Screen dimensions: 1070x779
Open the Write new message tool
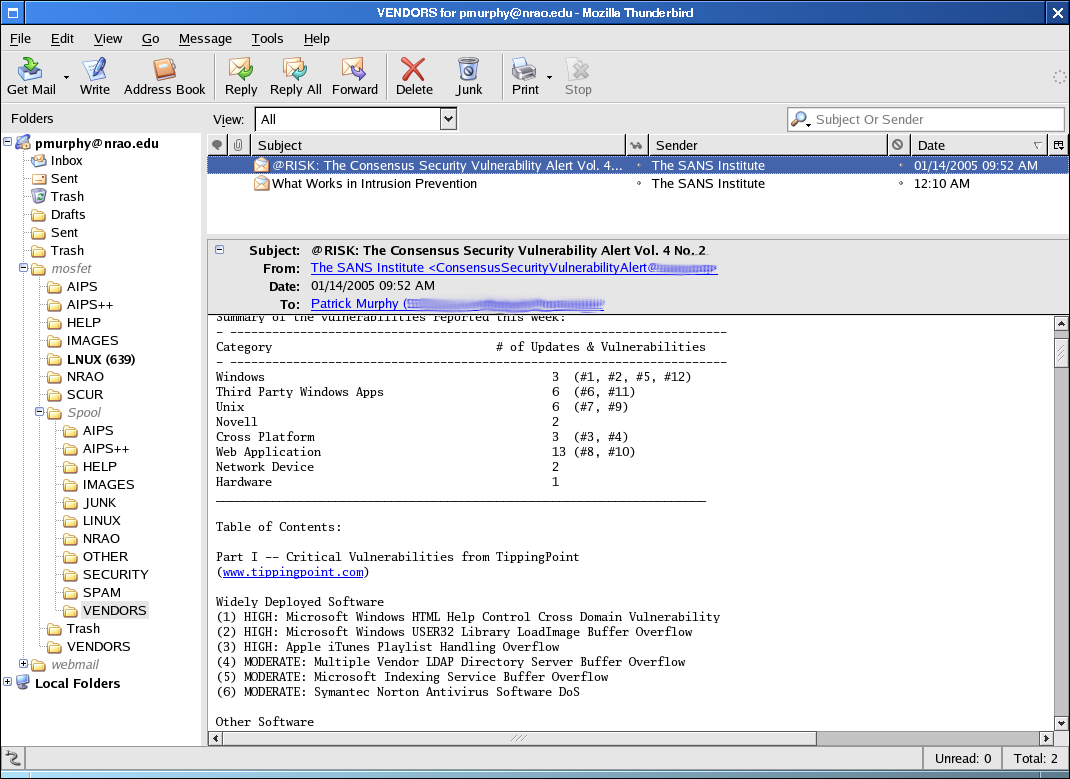94,76
